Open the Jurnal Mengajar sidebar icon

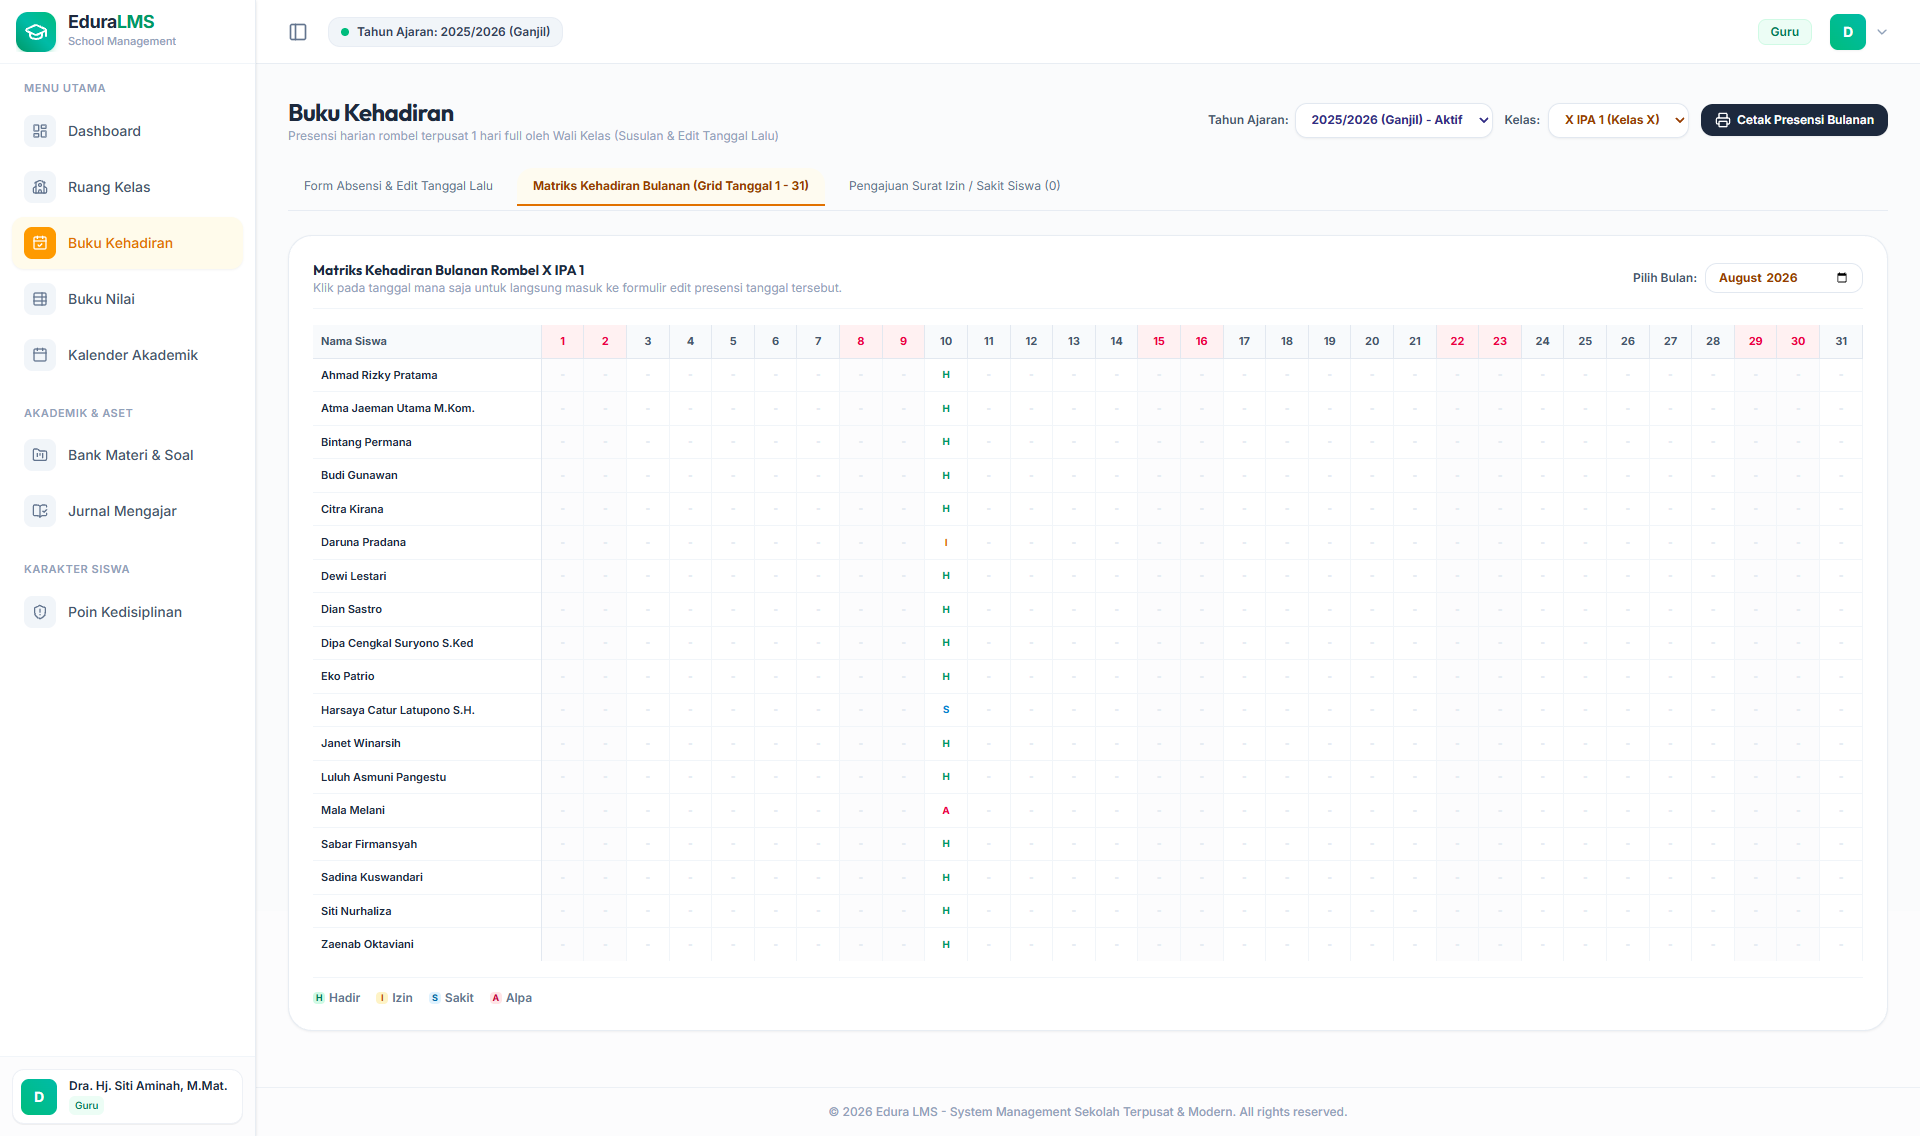click(40, 511)
